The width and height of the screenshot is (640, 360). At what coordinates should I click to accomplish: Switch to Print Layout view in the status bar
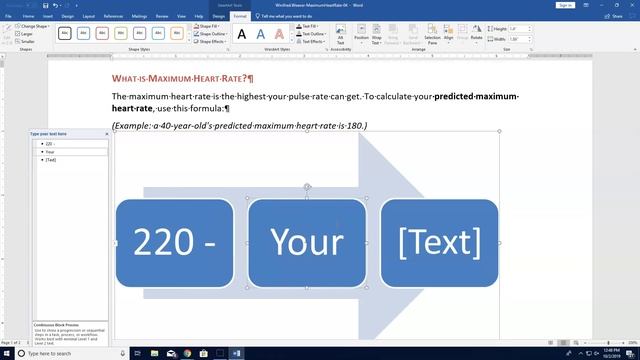point(563,343)
